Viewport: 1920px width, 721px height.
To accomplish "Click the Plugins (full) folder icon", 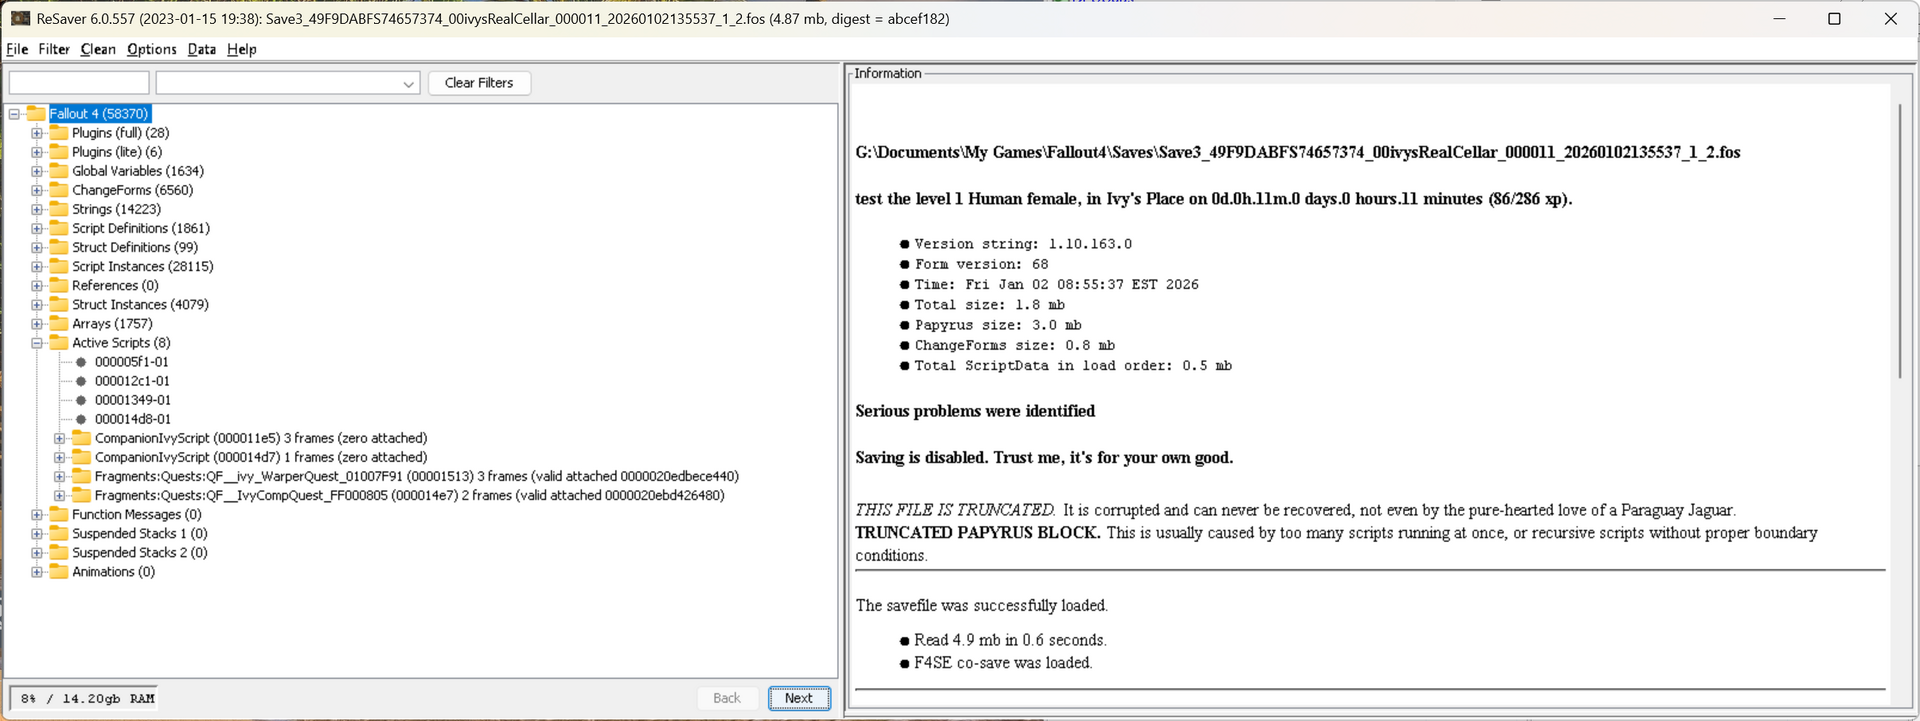I will [59, 133].
